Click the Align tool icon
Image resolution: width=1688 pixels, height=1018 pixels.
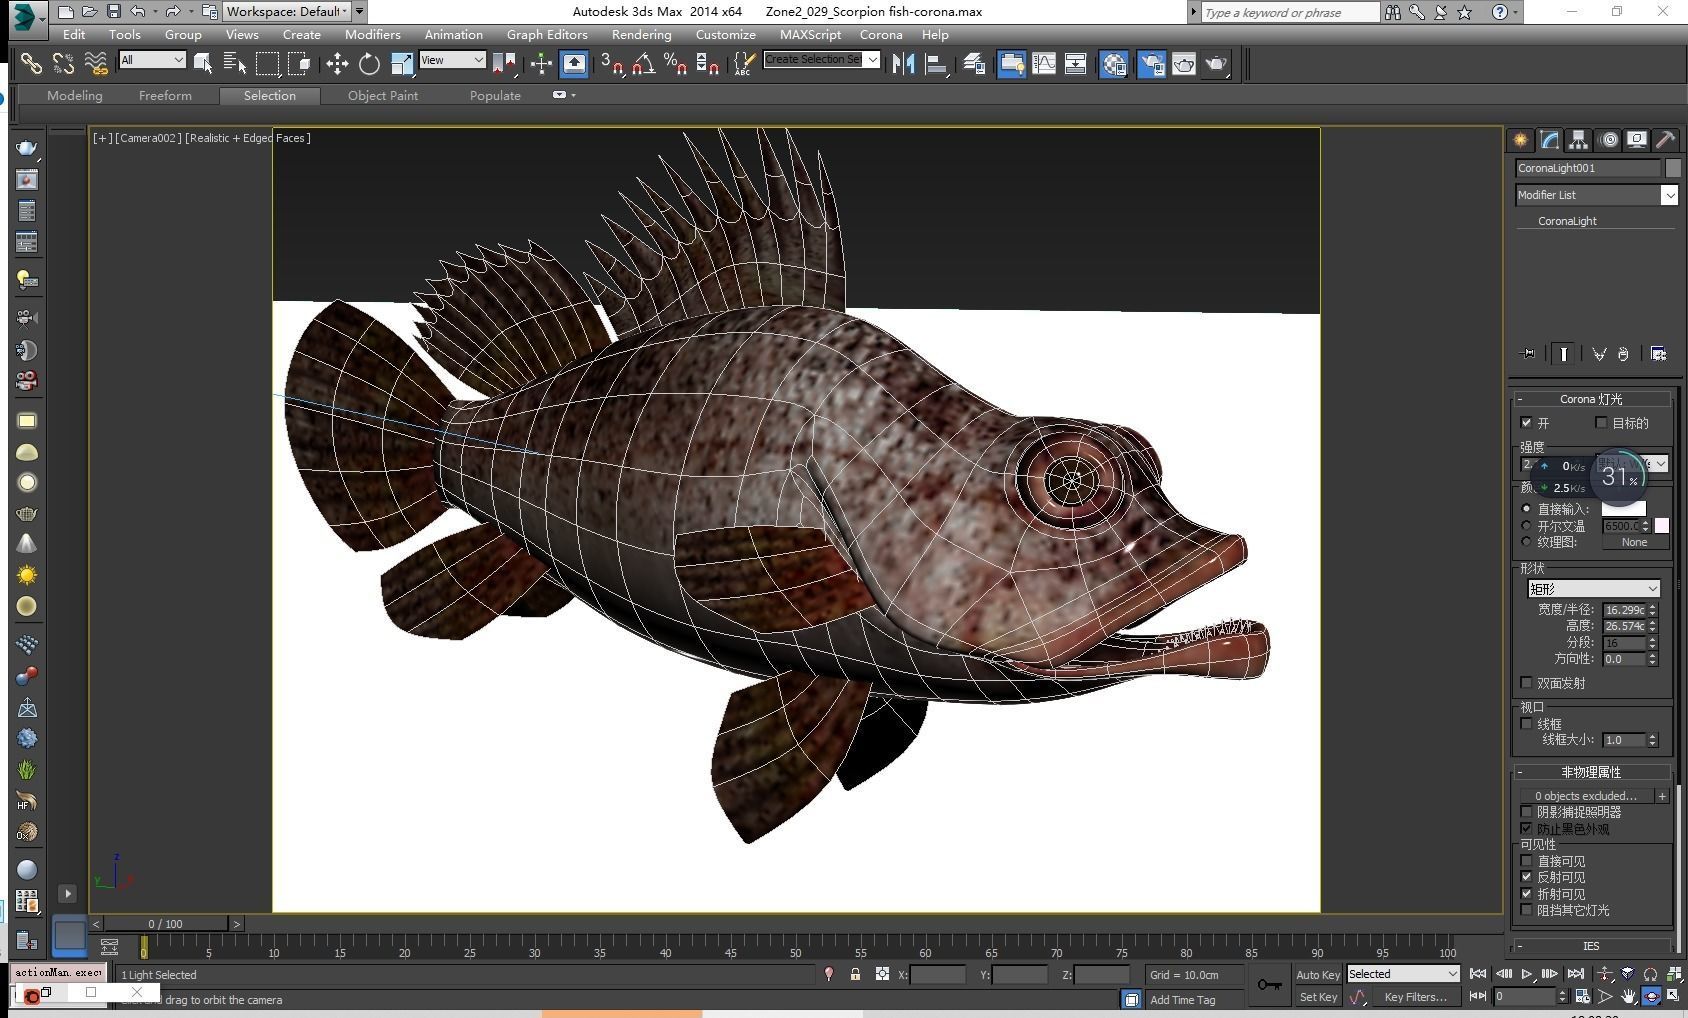click(x=936, y=64)
